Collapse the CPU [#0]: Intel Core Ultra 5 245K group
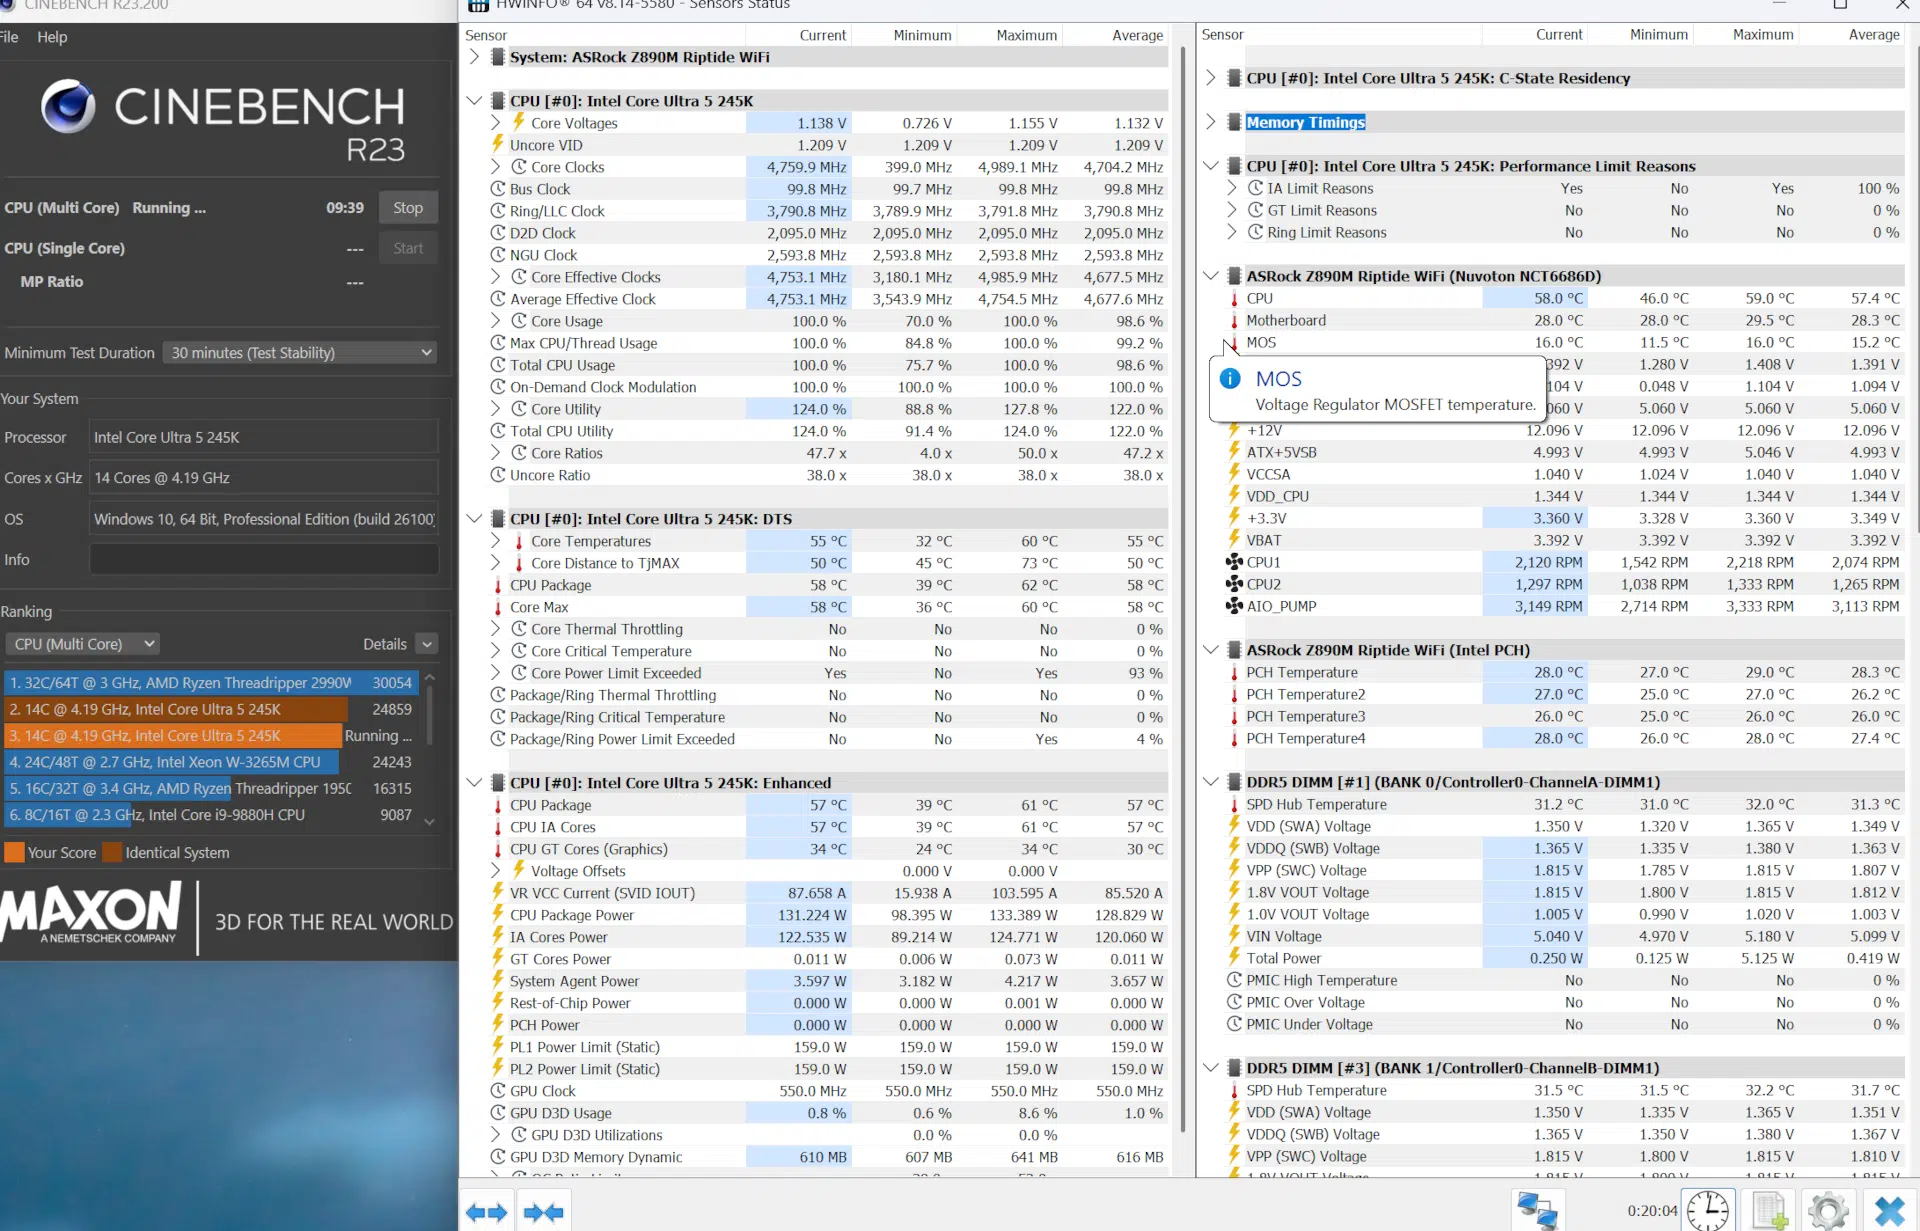Screen dimensions: 1920x1231 [x=474, y=100]
